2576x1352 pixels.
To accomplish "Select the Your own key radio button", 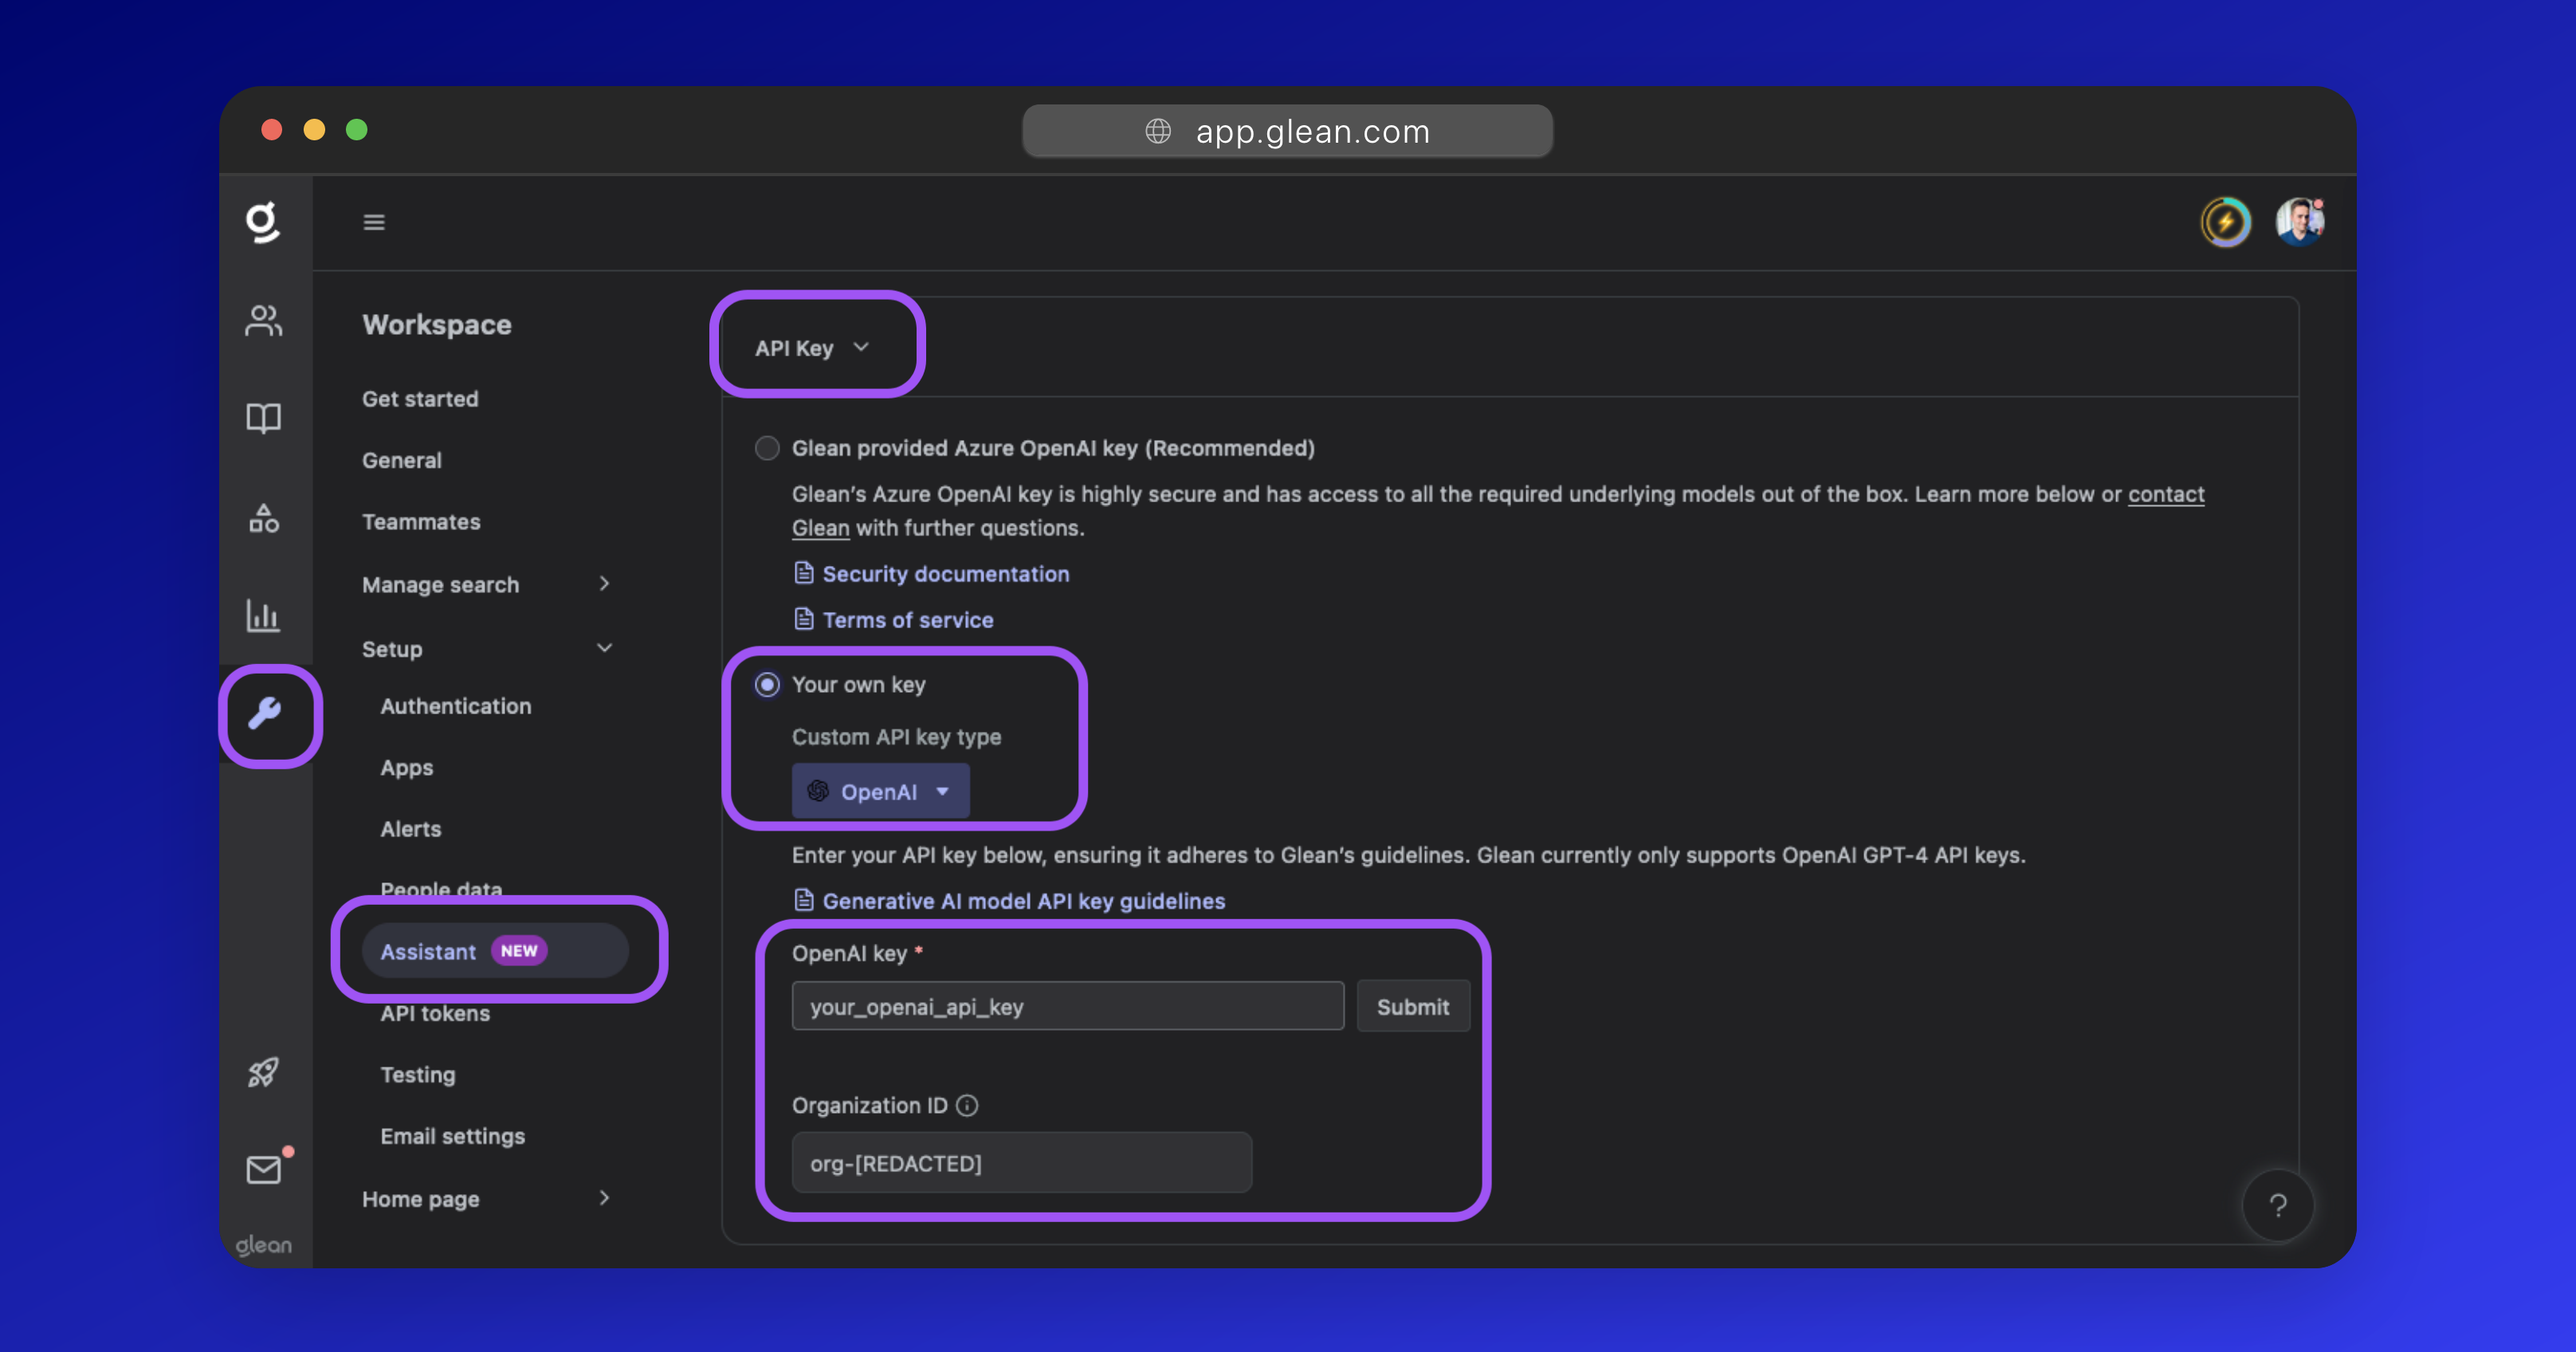I will pyautogui.click(x=767, y=685).
